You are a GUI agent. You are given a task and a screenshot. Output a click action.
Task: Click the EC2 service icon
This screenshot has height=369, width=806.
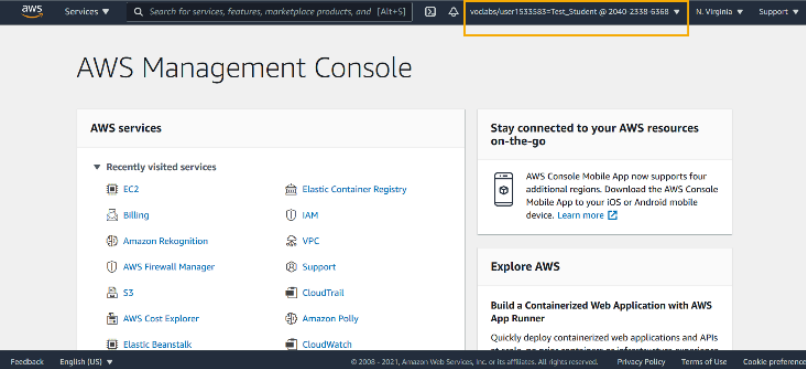pyautogui.click(x=112, y=189)
